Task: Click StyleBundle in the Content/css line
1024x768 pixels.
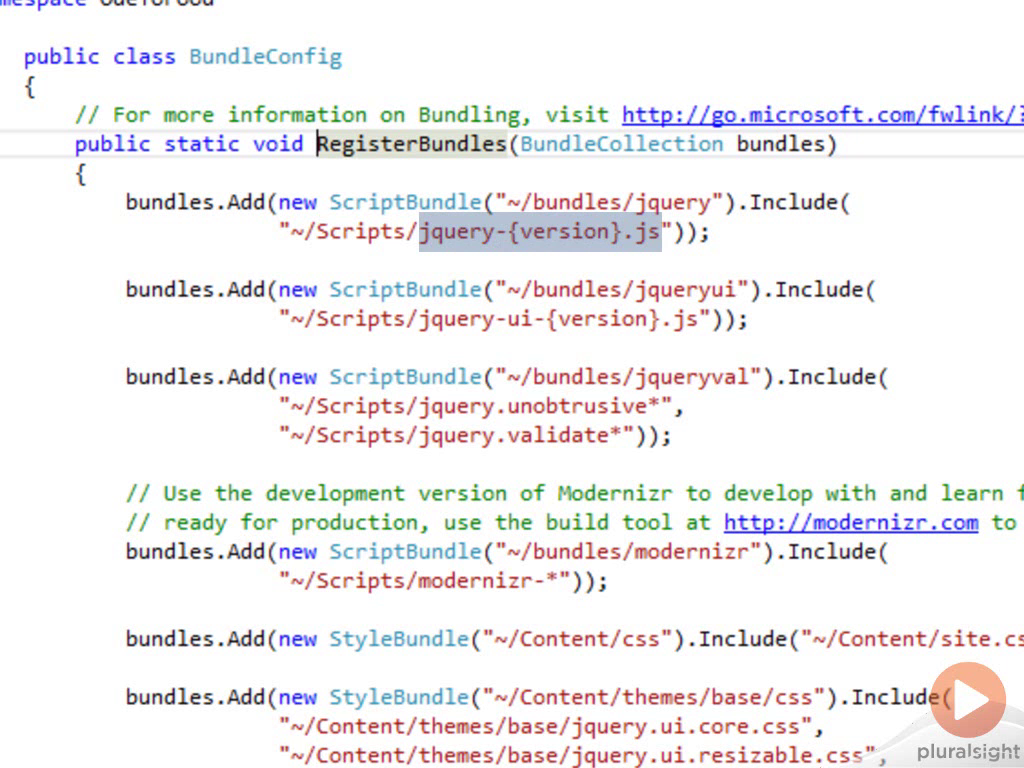Action: coord(399,639)
